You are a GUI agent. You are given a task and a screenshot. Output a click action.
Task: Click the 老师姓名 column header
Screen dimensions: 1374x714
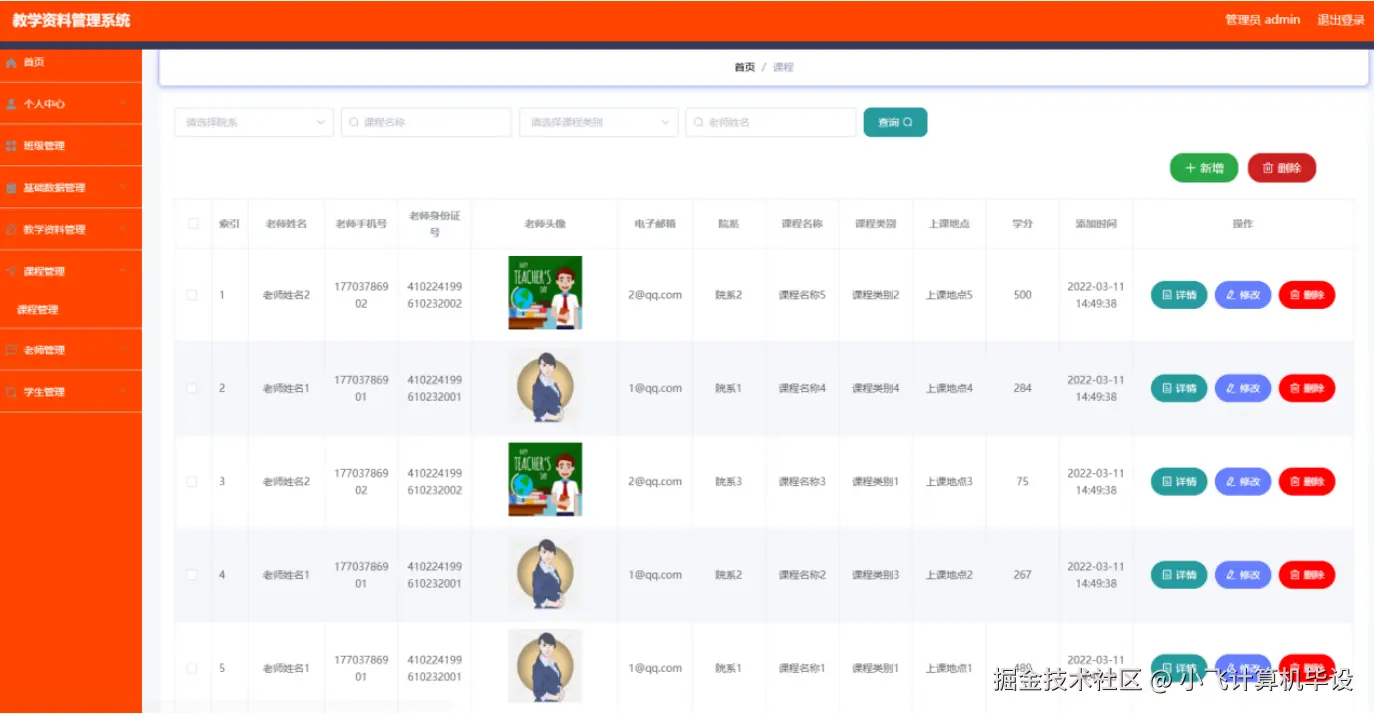pyautogui.click(x=286, y=224)
